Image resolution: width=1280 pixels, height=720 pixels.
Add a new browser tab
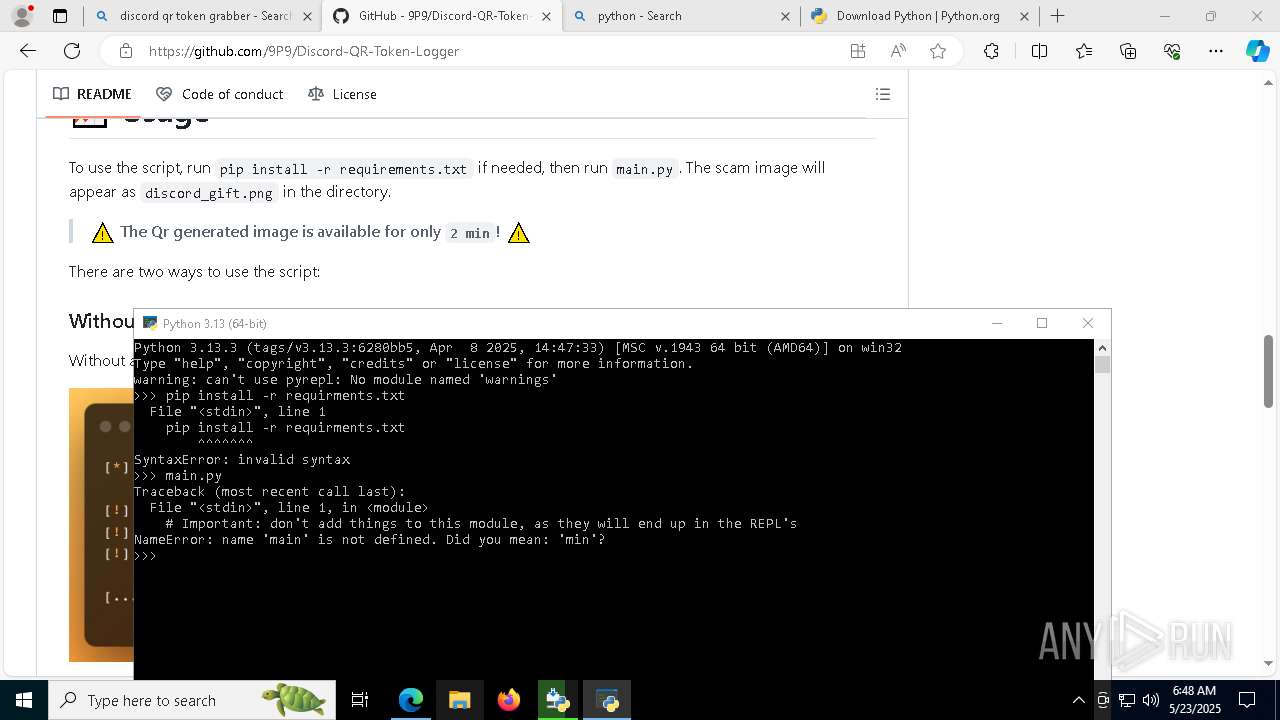[x=1057, y=16]
